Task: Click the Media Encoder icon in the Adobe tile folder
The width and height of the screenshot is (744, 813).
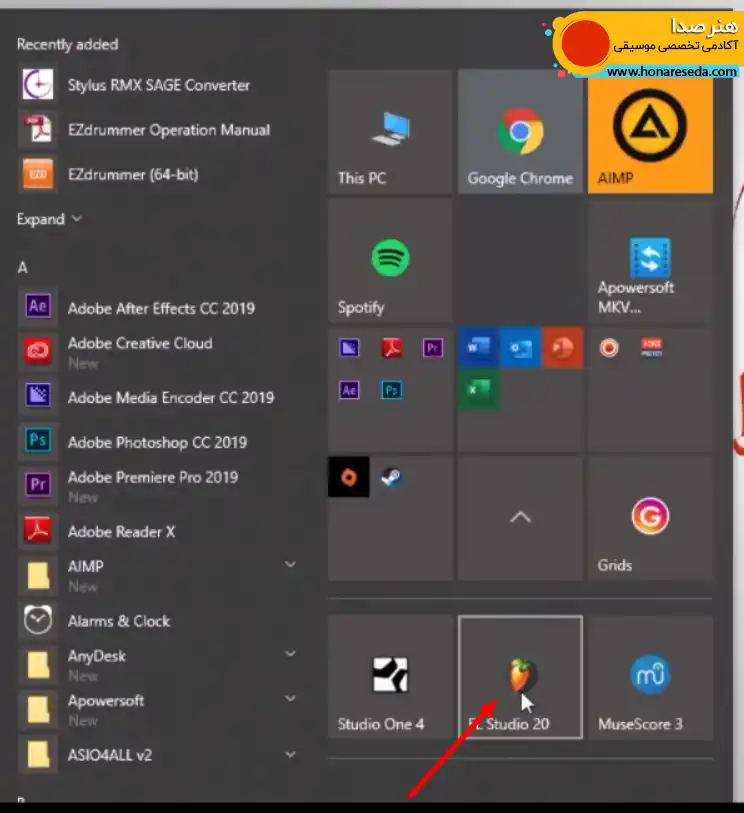Action: pos(349,347)
